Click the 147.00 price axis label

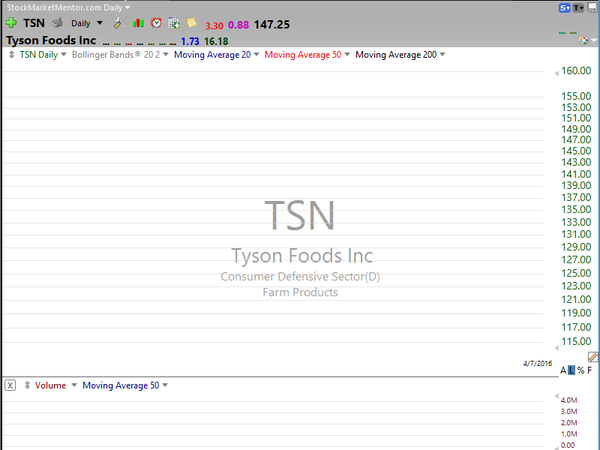click(x=576, y=140)
